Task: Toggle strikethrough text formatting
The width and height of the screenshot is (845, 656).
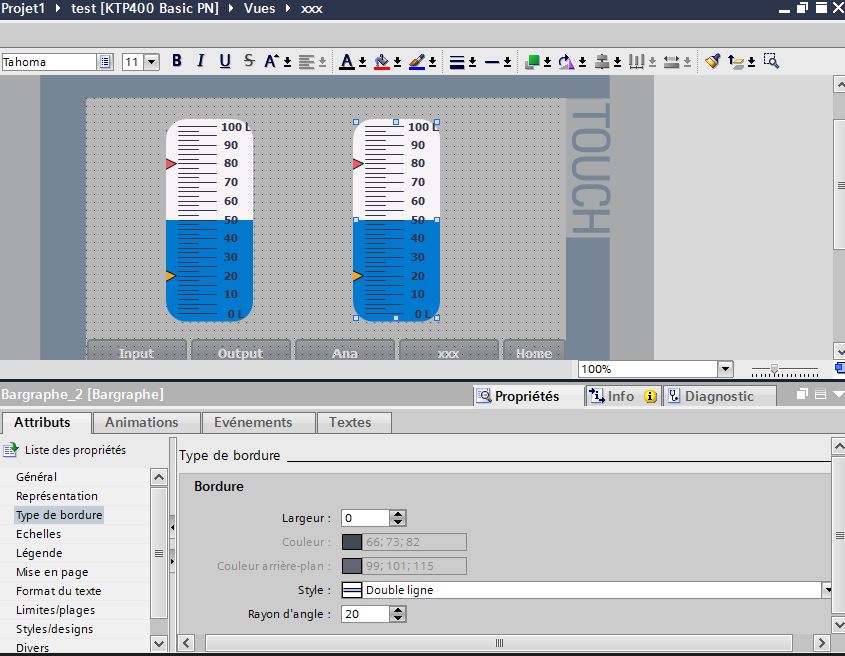Action: coord(249,61)
